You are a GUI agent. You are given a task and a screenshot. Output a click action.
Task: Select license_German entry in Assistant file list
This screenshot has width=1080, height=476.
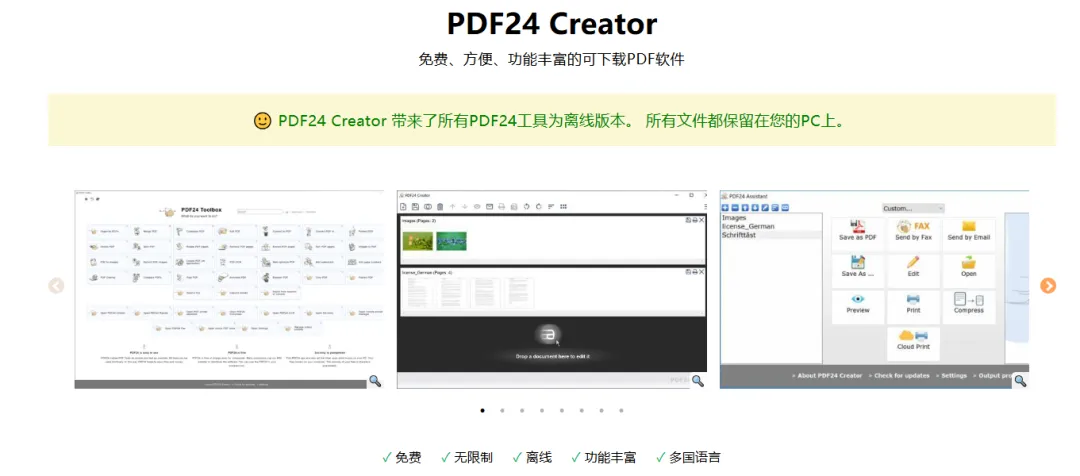tap(771, 227)
